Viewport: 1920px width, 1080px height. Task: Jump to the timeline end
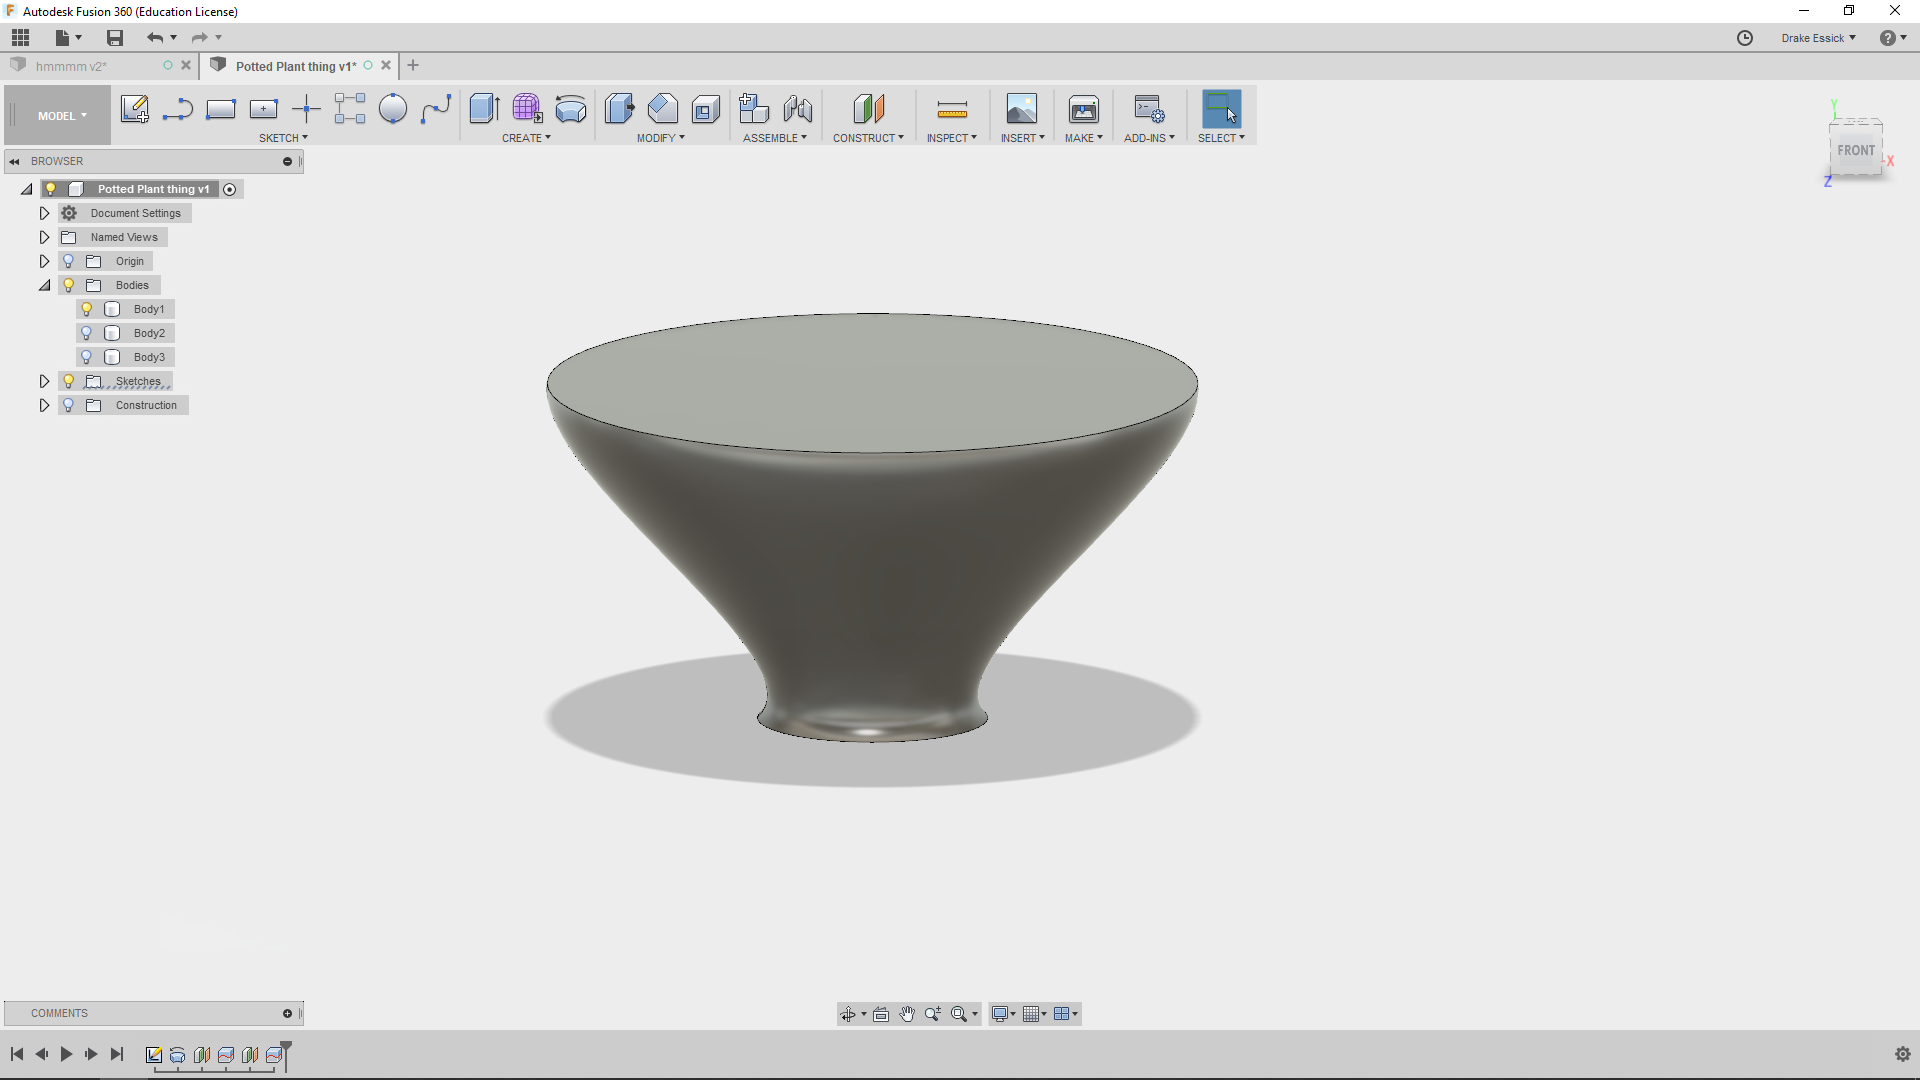[117, 1054]
